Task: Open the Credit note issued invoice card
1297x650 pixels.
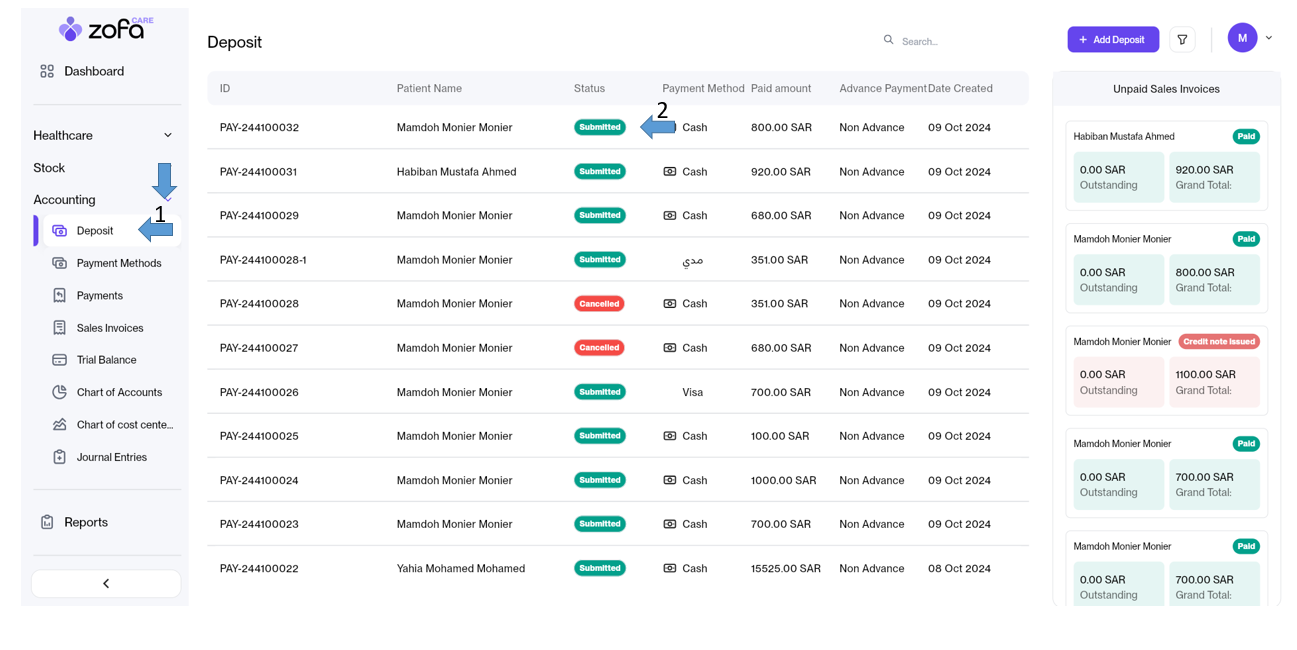Action: (x=1166, y=370)
